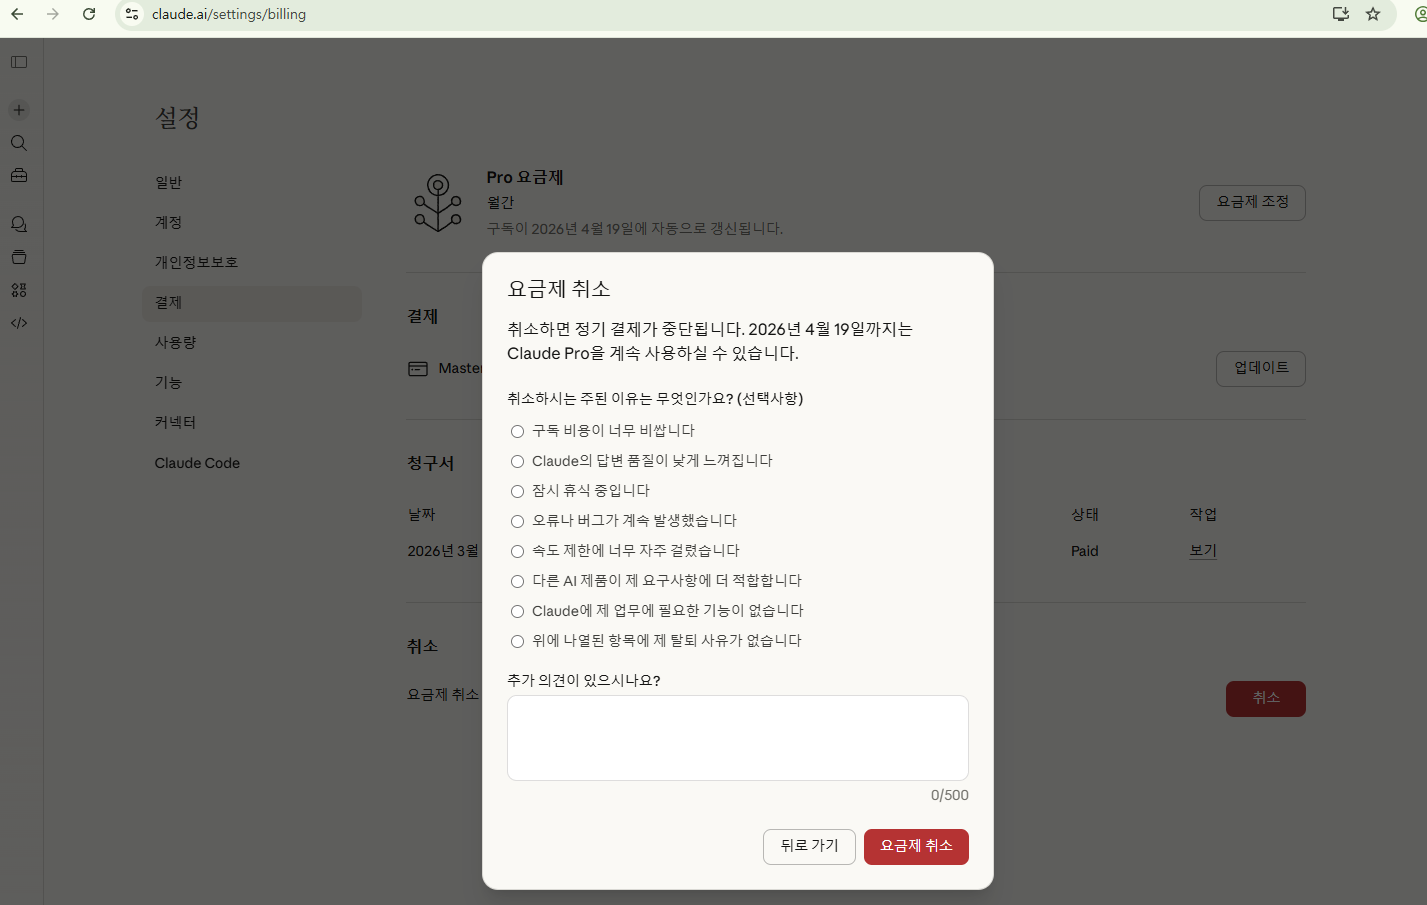Open the 보기 invoice link
Screen dimensions: 1427x905
pyautogui.click(x=1203, y=551)
